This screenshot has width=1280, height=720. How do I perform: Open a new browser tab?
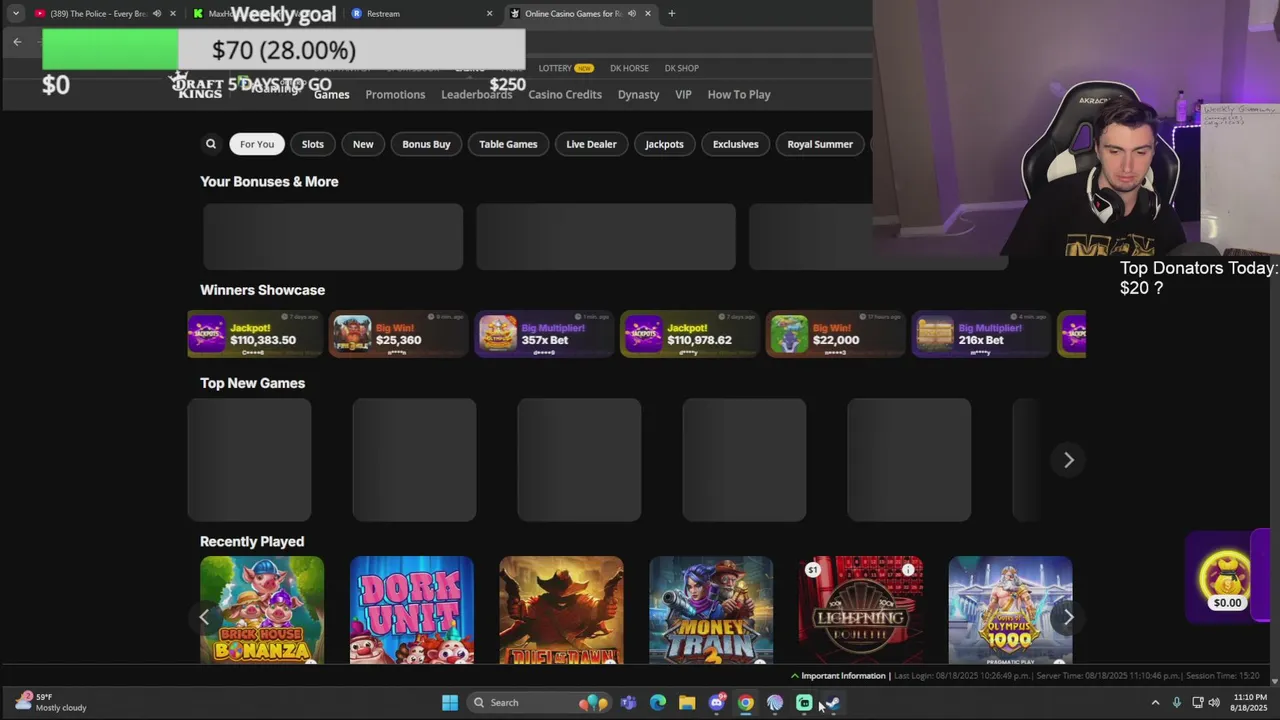(671, 14)
